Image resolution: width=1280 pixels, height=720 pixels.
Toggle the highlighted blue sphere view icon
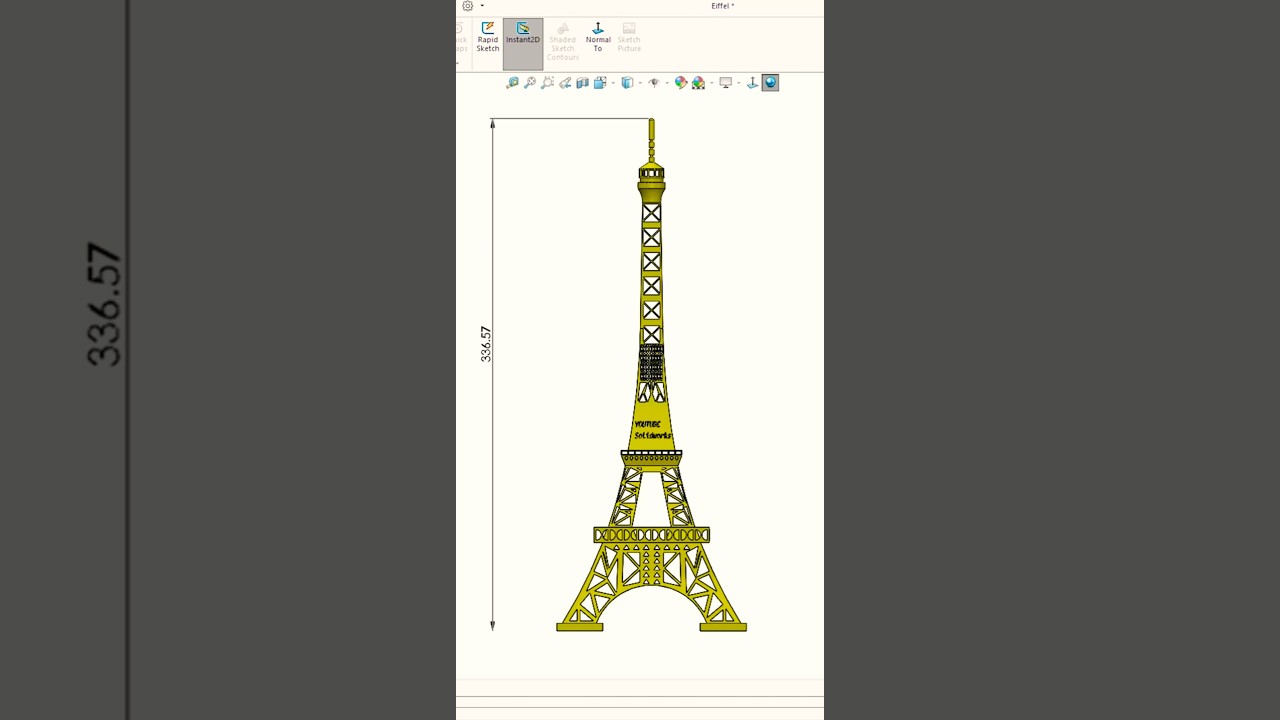(x=770, y=83)
